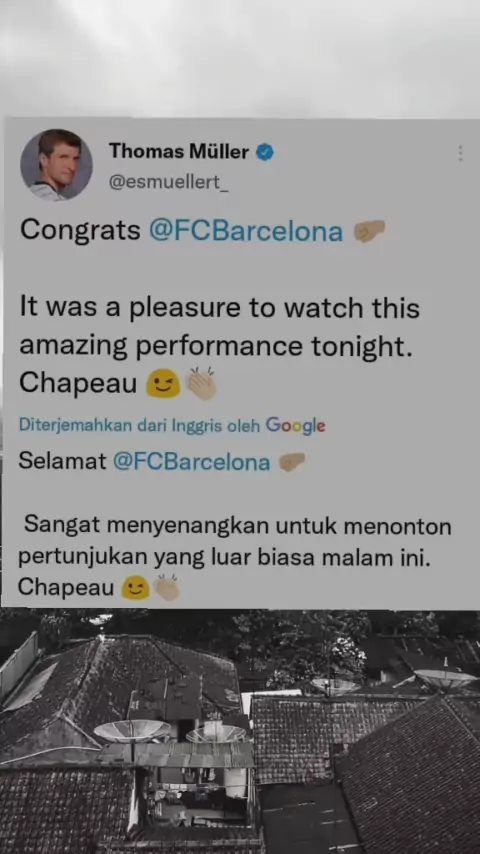Click the blue verified badge

coord(265,152)
